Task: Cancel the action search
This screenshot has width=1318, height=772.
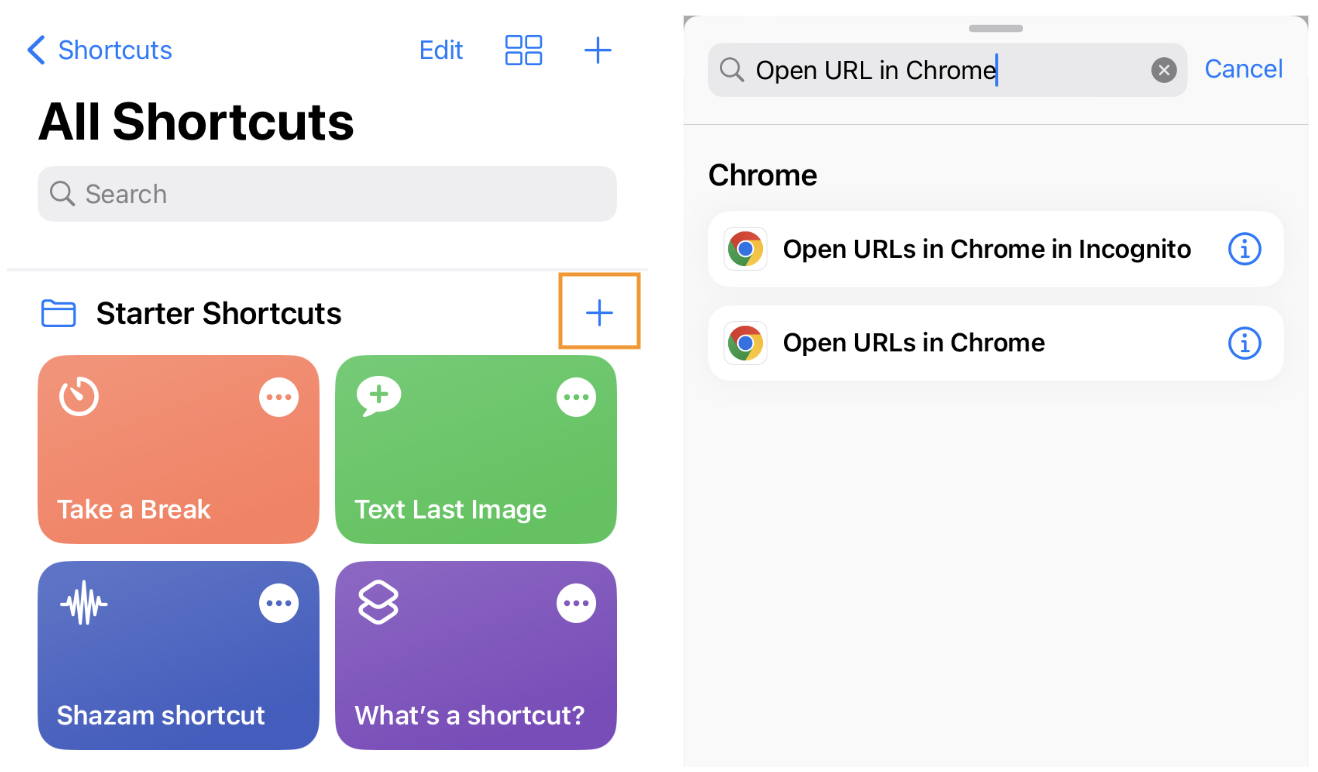Action: (x=1244, y=69)
